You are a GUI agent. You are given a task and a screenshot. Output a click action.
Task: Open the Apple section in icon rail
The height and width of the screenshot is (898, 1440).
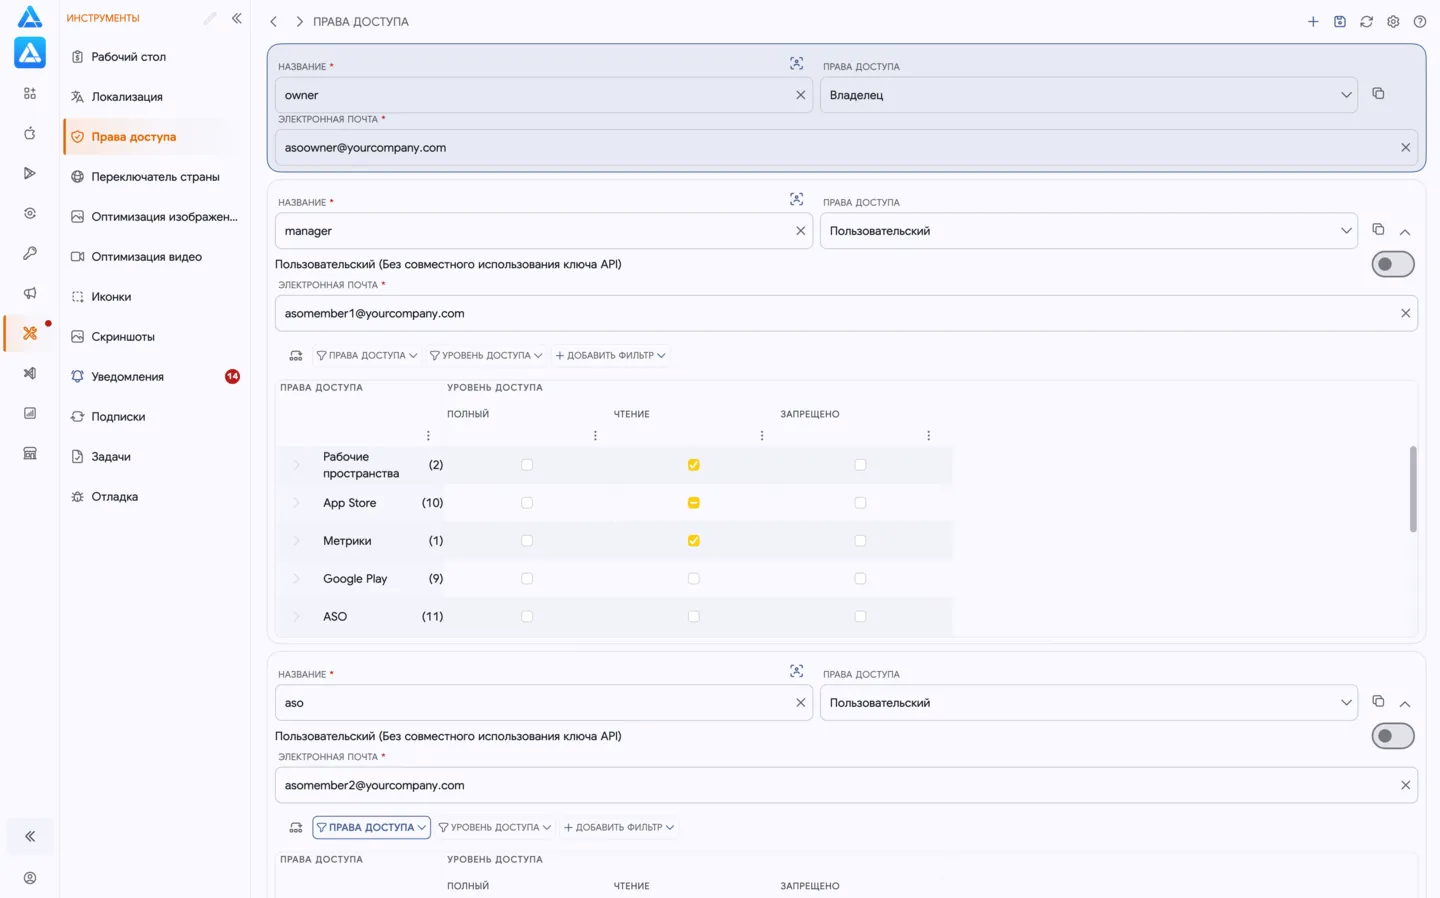[30, 133]
